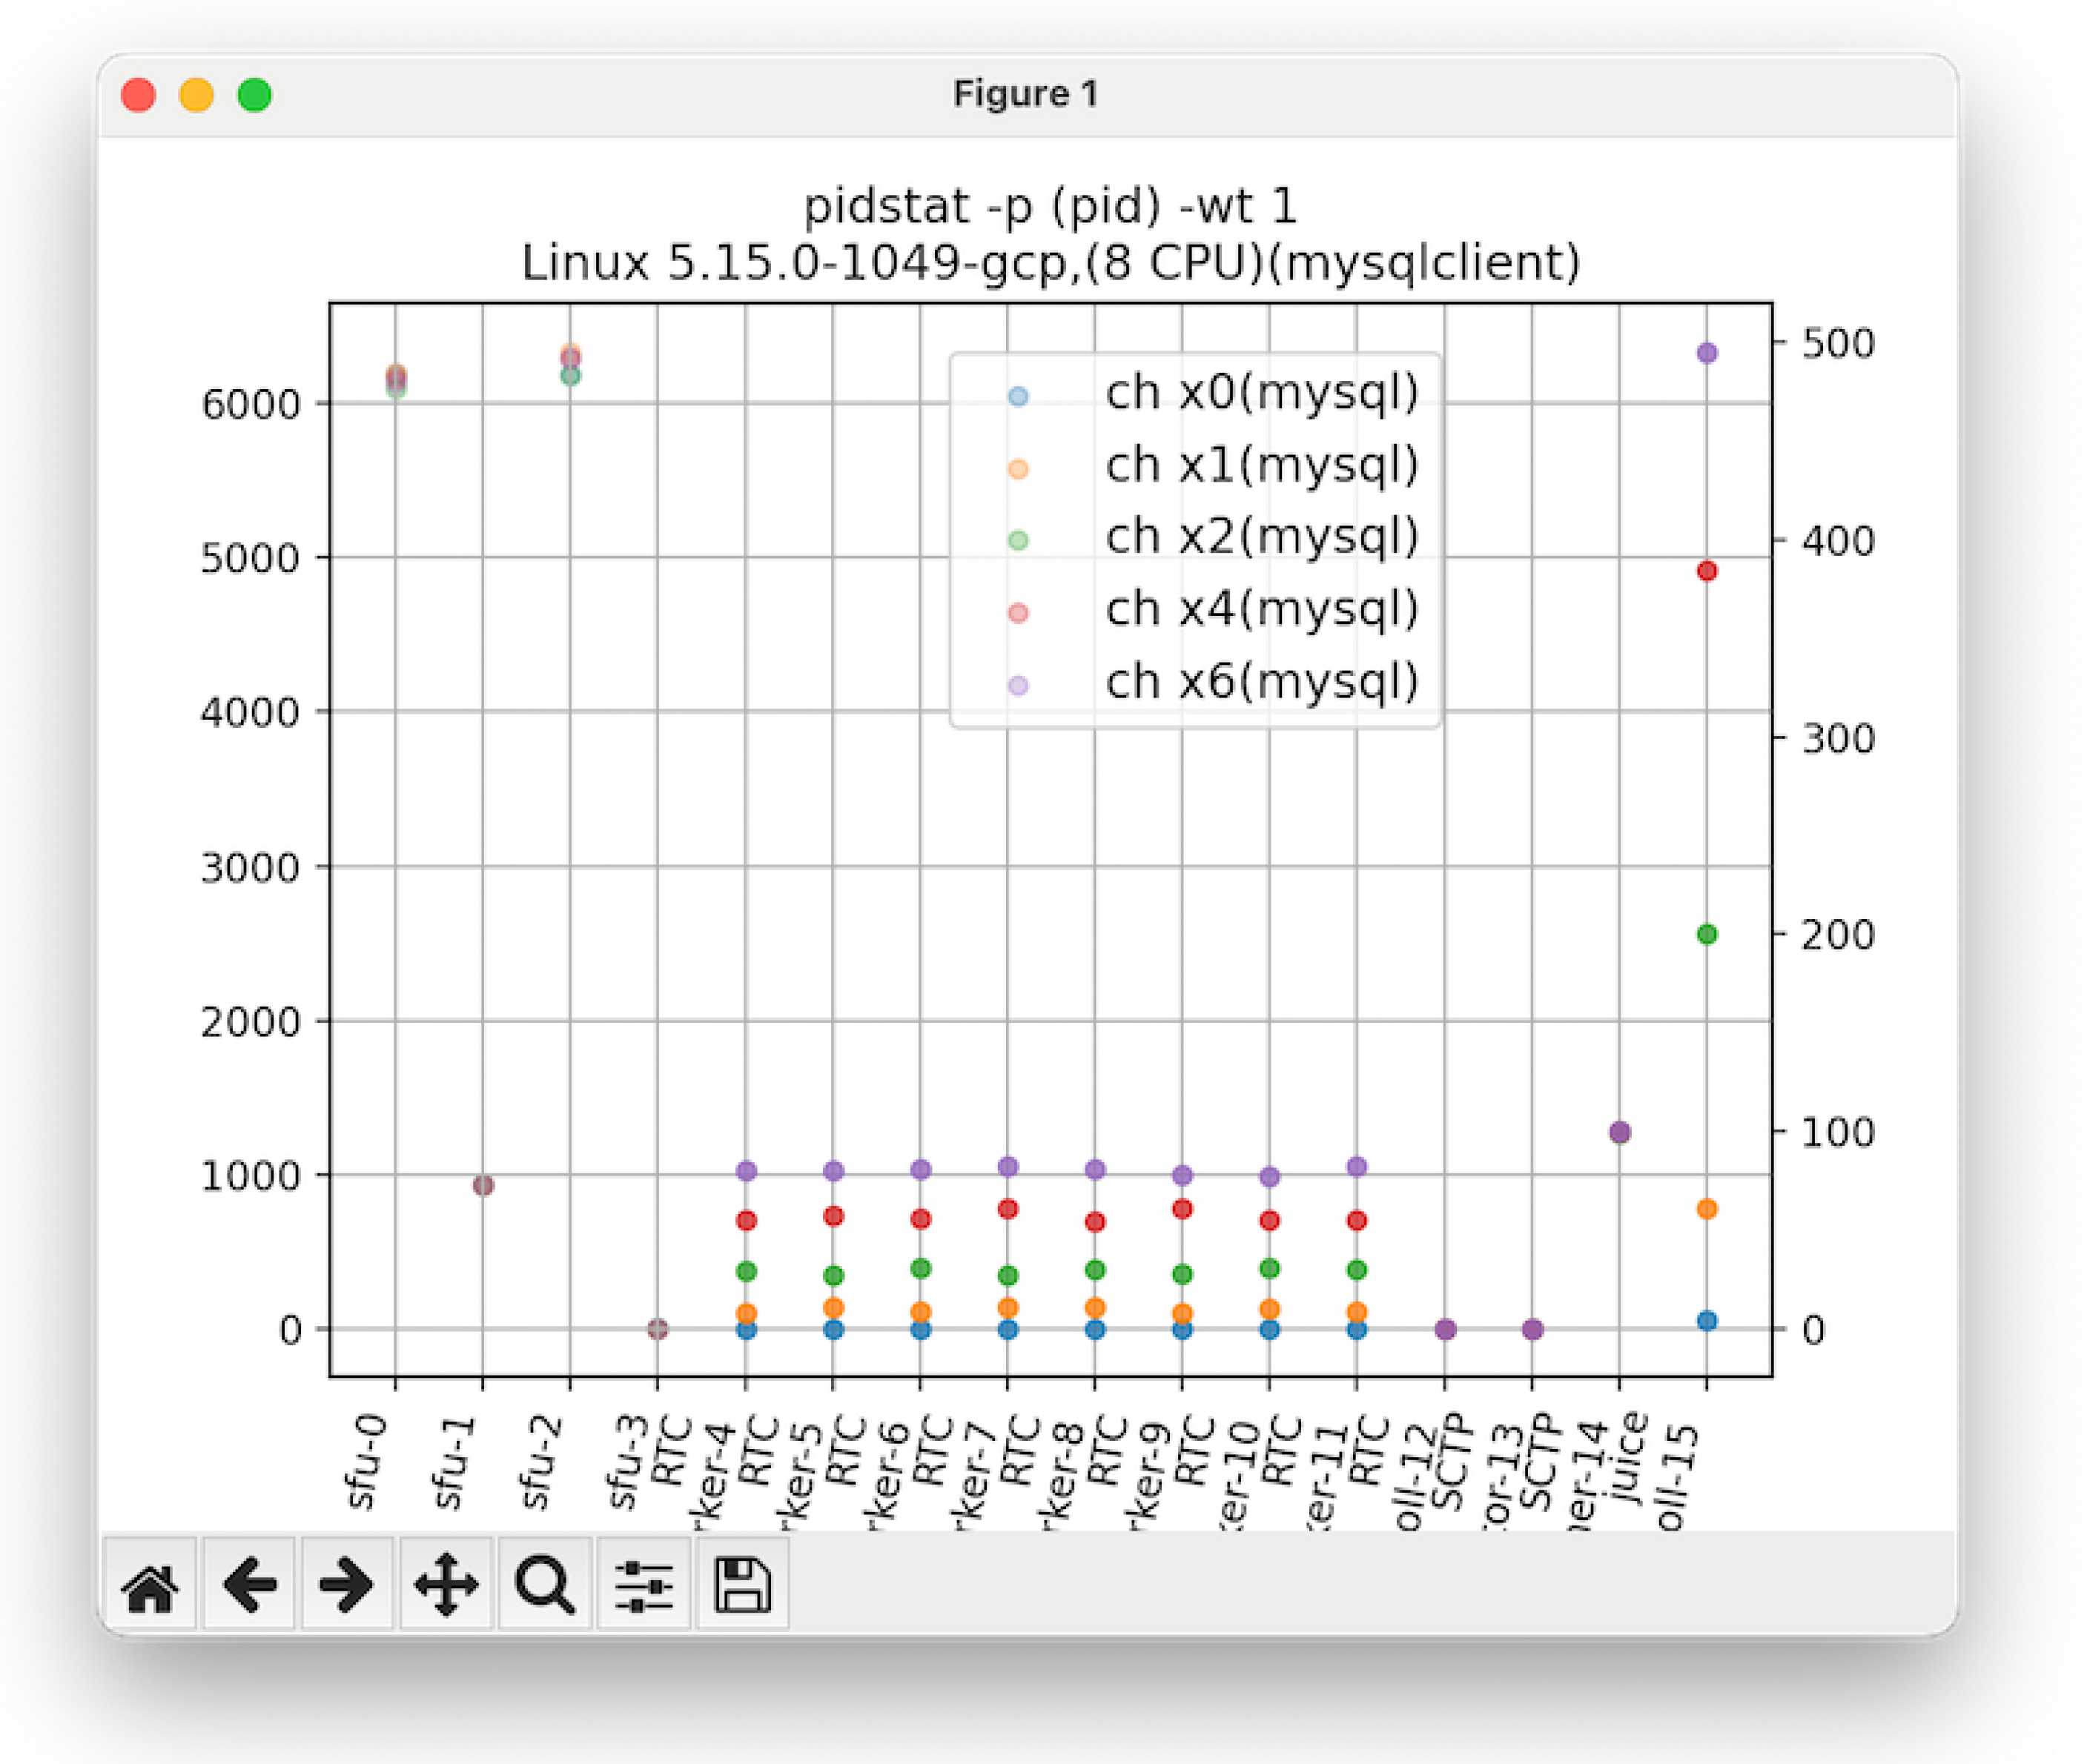Click the Home reset view icon

150,1585
